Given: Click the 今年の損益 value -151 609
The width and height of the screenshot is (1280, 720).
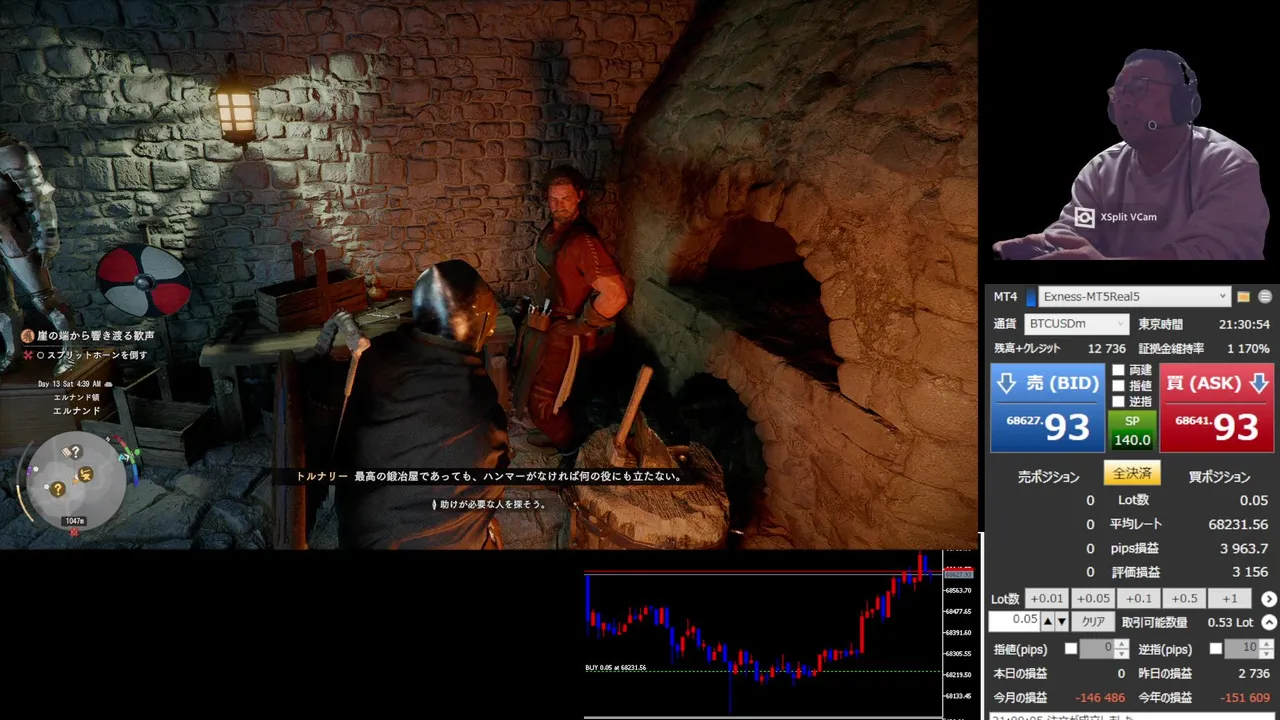Looking at the screenshot, I should coord(1245,698).
